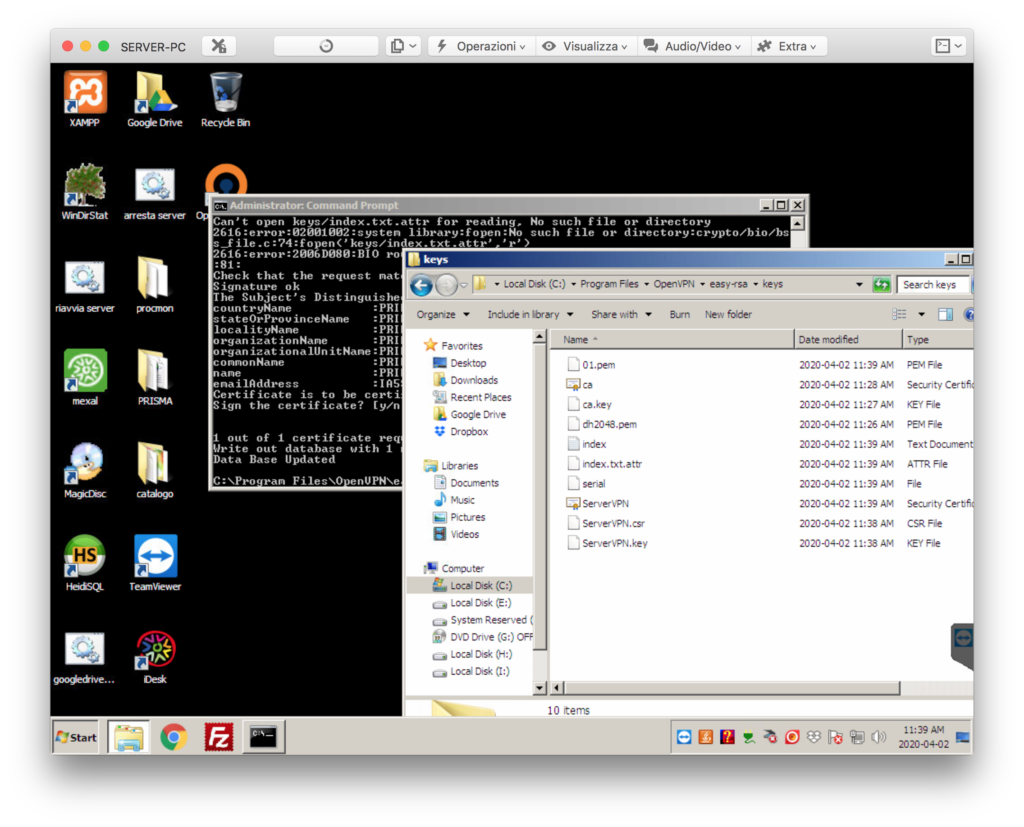Screen dimensions: 1024x827
Task: Launch HeidiSQL from the desktop
Action: click(85, 563)
